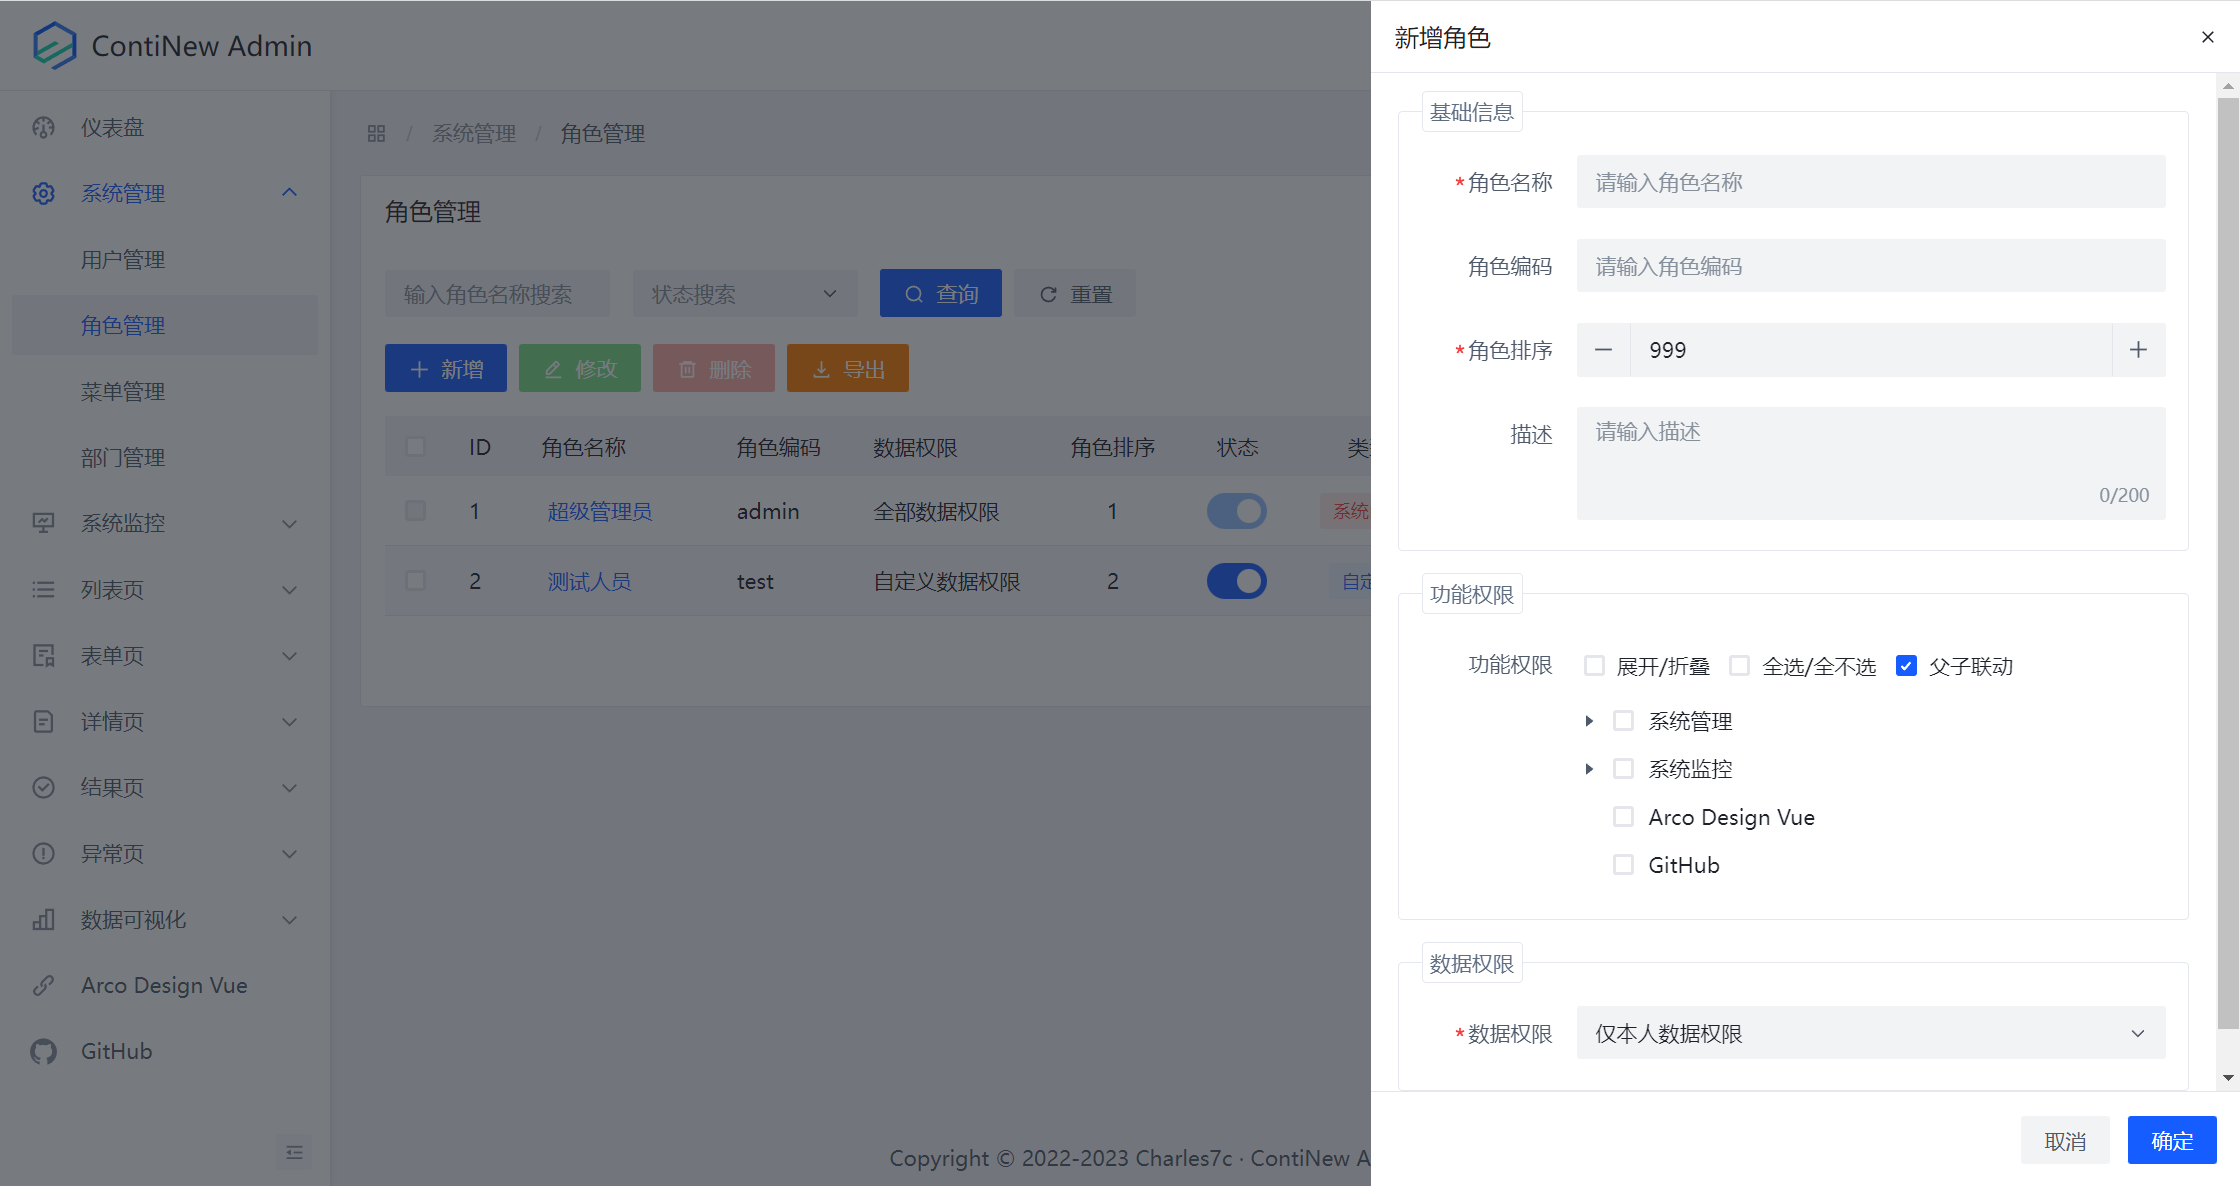Focus the 角色名称 input field
The image size is (2240, 1186).
coord(1871,182)
